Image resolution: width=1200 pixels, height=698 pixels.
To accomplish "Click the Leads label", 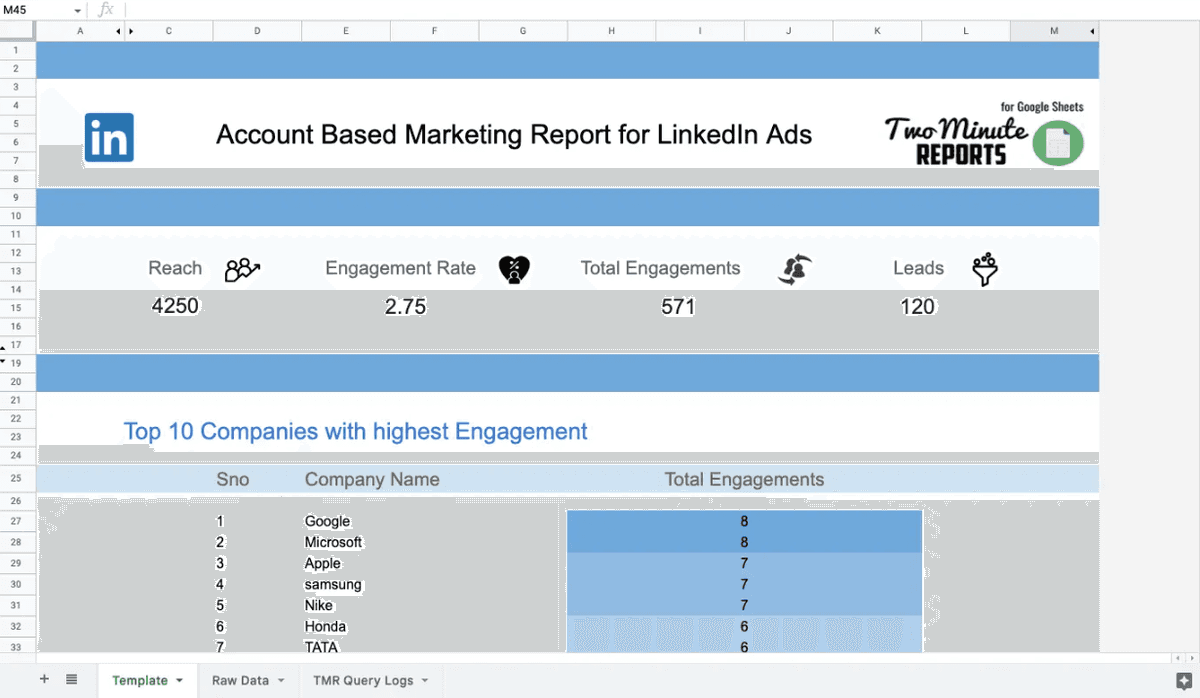I will point(918,268).
